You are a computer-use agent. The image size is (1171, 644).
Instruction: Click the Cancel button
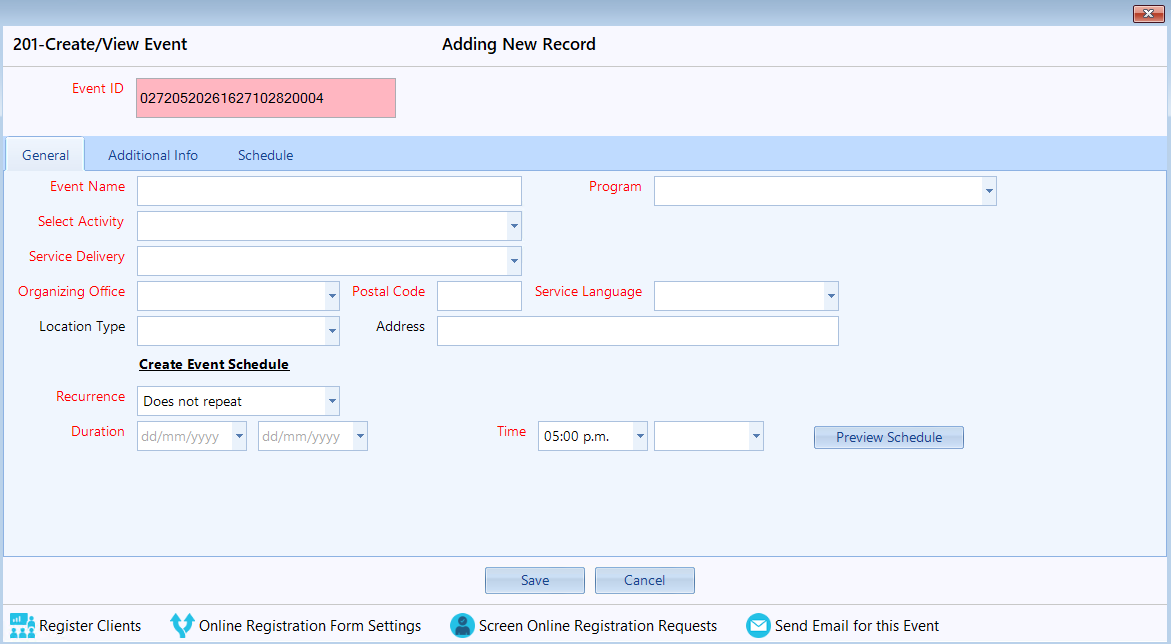click(x=644, y=580)
